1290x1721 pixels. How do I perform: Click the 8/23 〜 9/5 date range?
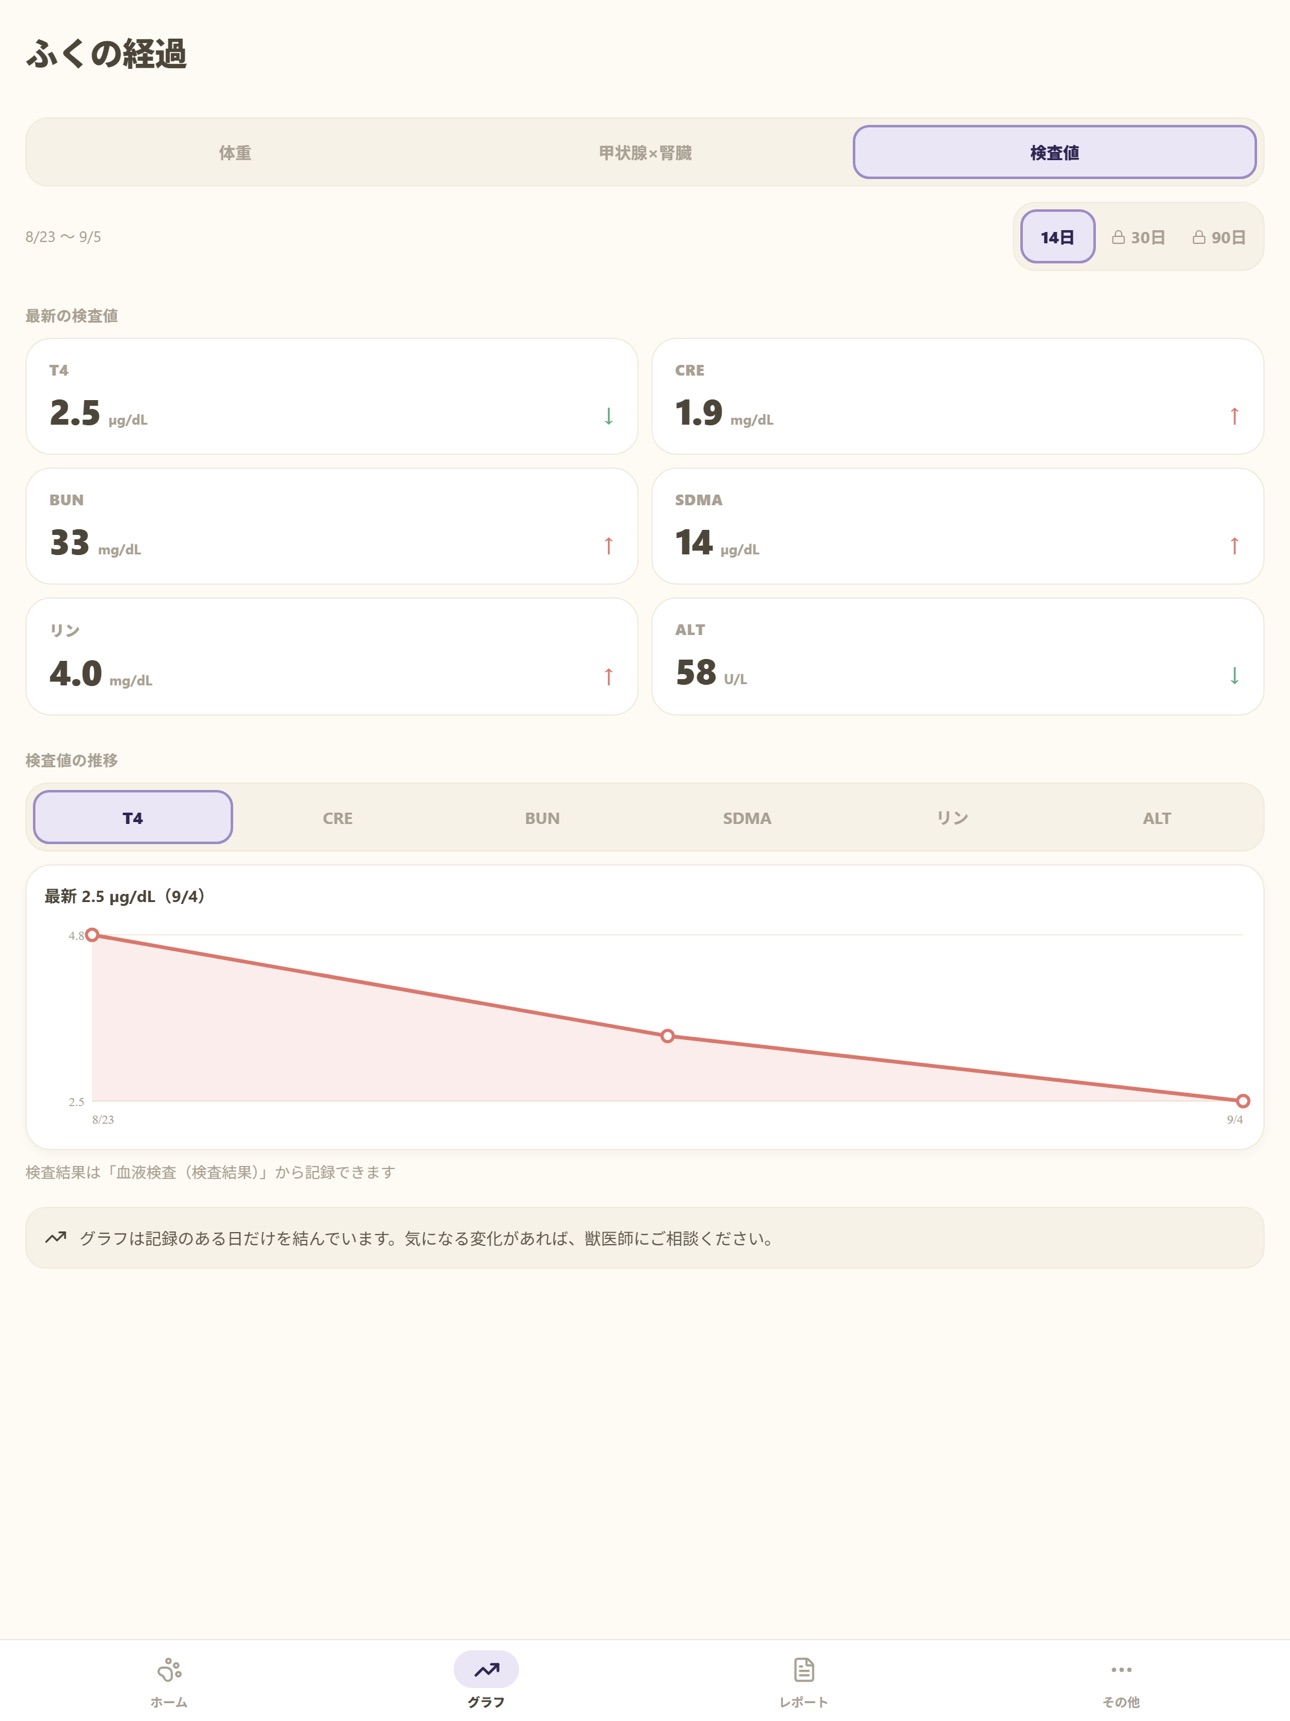click(x=63, y=237)
